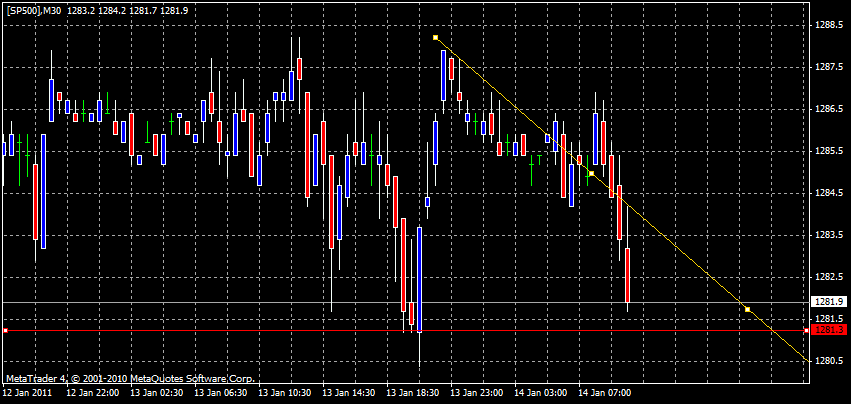Grab the red horizontal line's left handle

(x=5, y=330)
